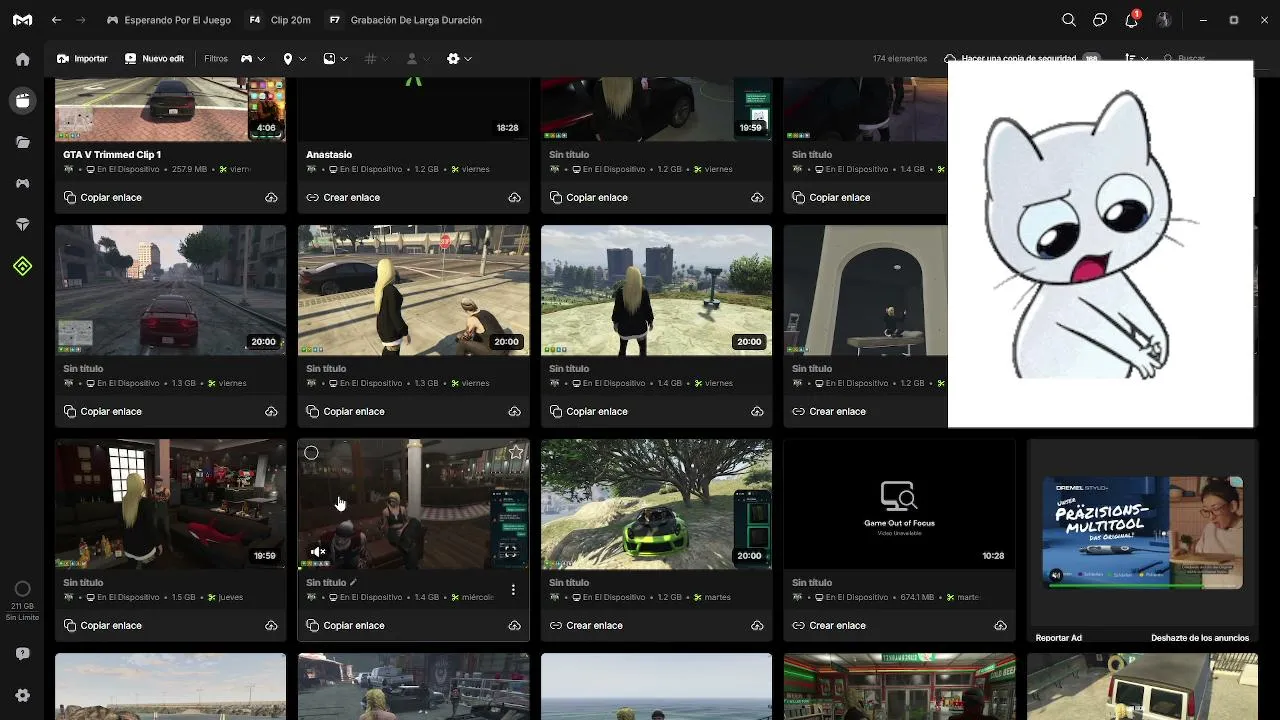The width and height of the screenshot is (1280, 720).
Task: Click the green diamond sidebar icon
Action: click(x=22, y=266)
